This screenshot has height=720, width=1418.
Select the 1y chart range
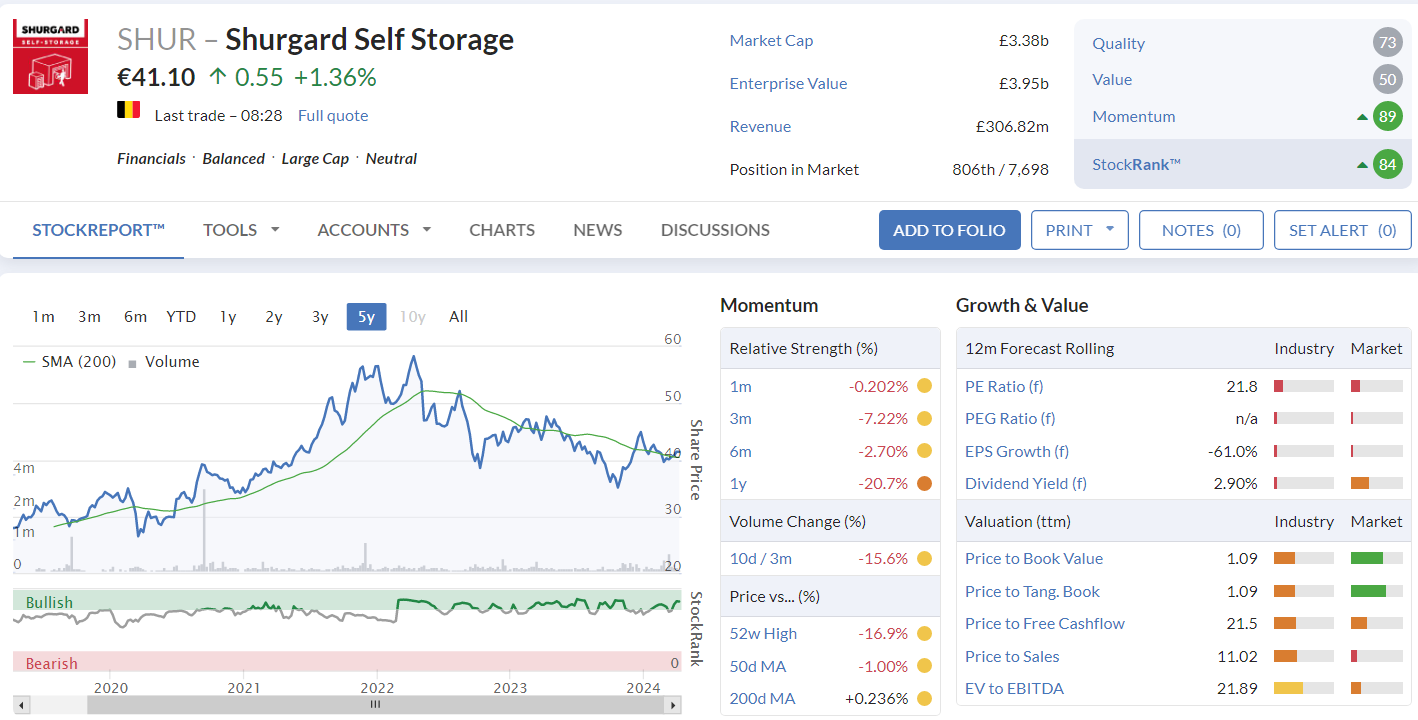(x=228, y=317)
